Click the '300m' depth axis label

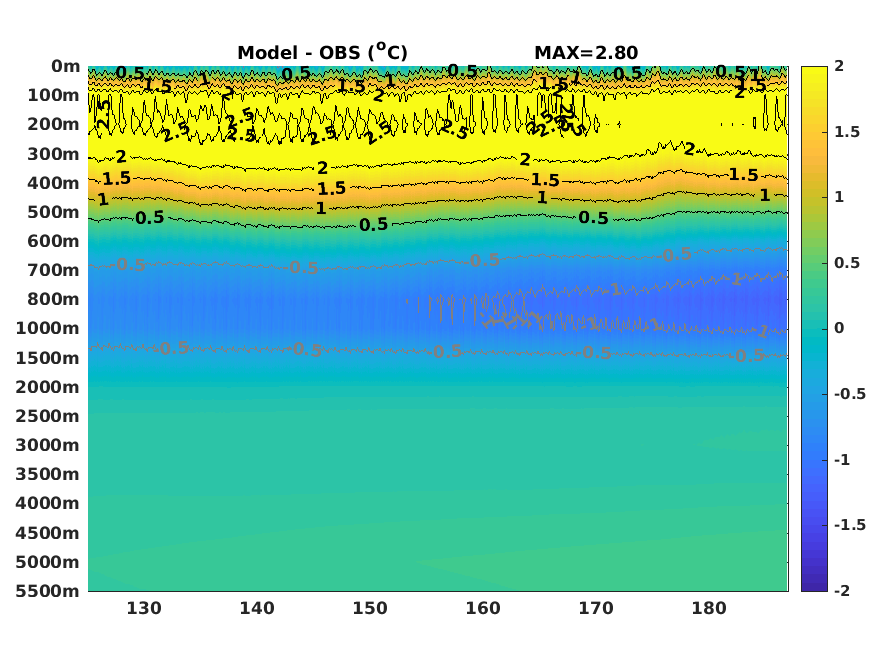(x=54, y=154)
